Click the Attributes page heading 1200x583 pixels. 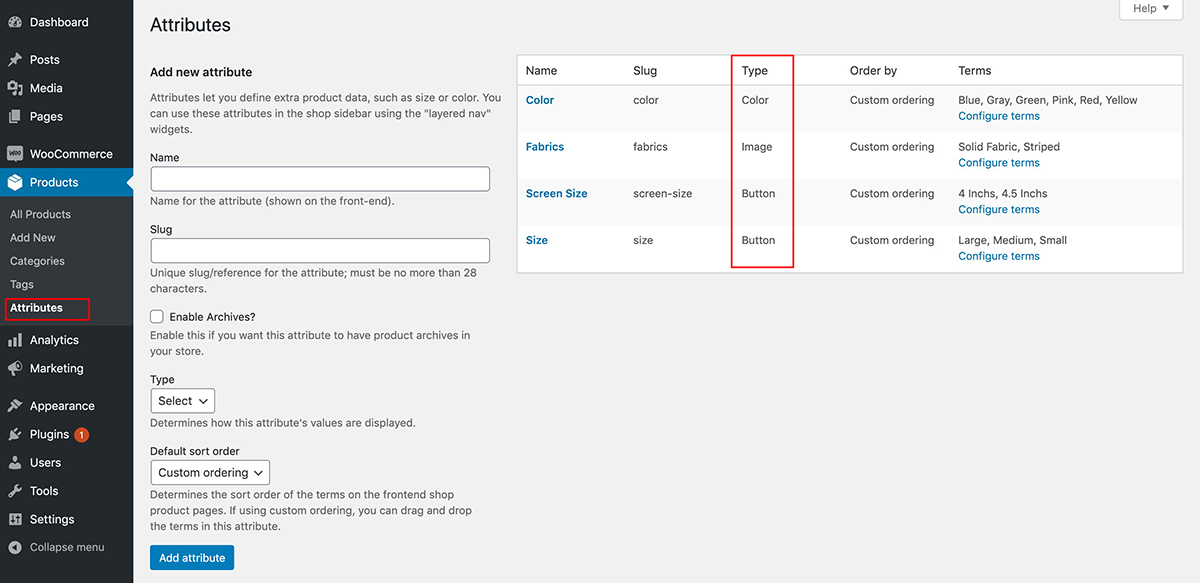(x=190, y=25)
